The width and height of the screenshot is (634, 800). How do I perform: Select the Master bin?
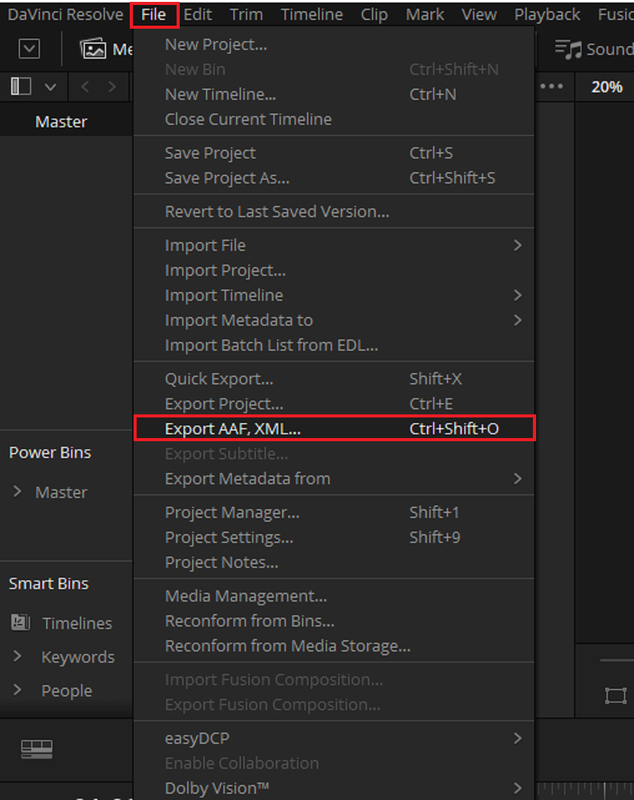coord(66,122)
